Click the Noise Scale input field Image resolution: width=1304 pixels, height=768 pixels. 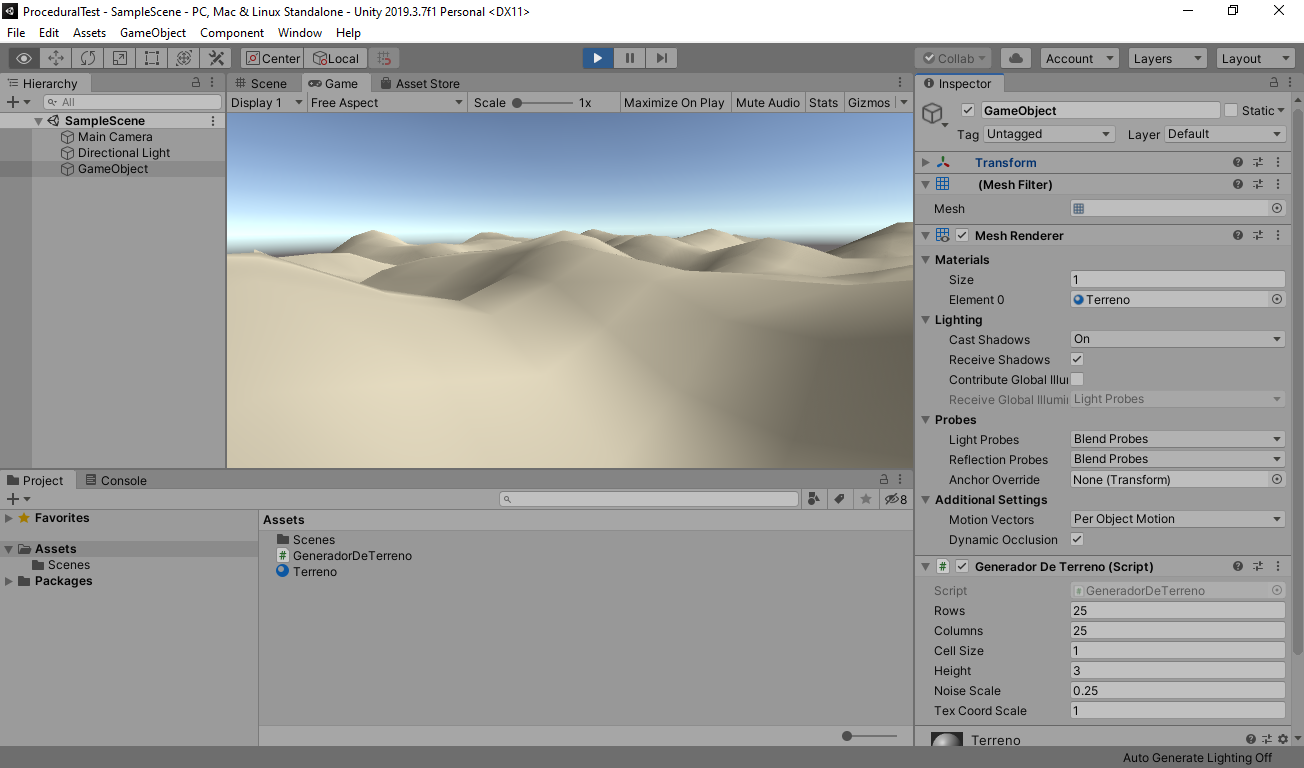[x=1177, y=691]
